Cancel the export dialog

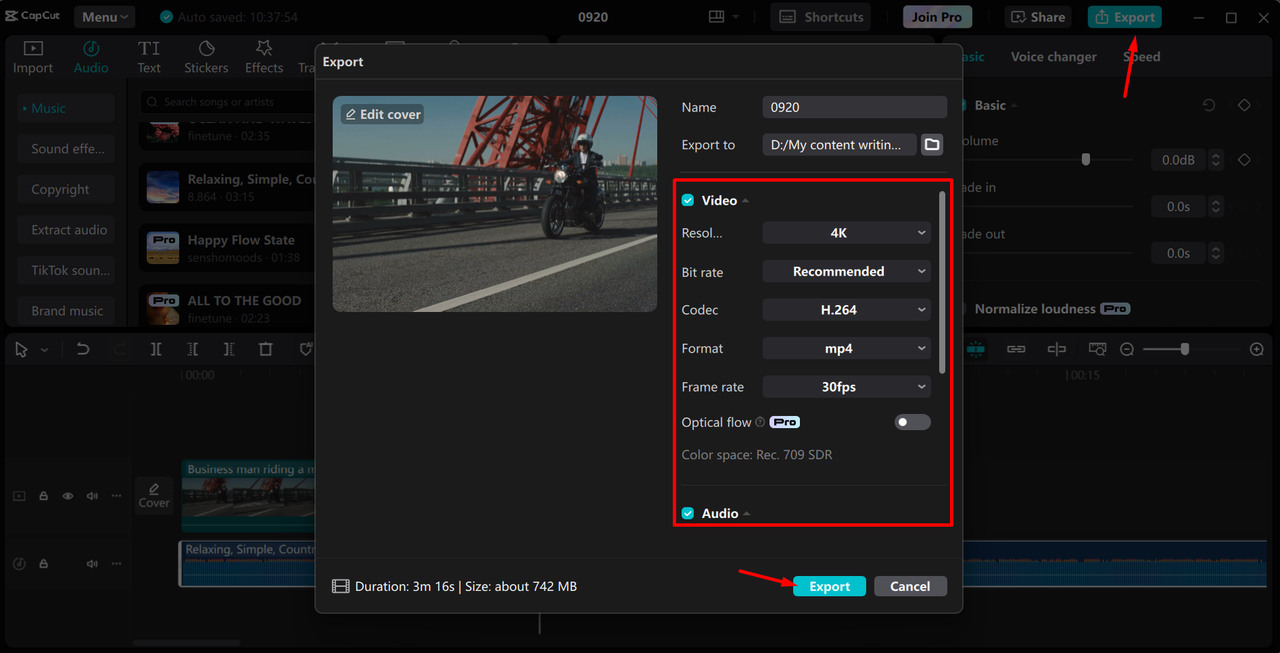point(910,587)
